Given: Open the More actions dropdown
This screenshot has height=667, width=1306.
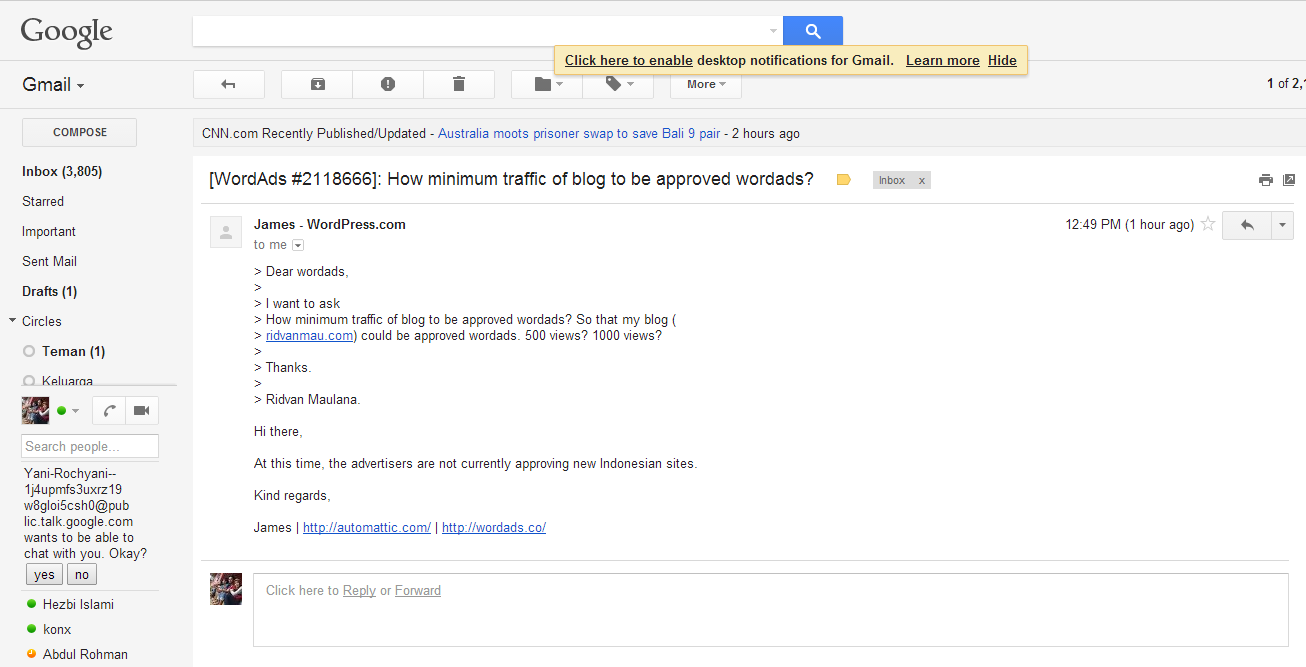Looking at the screenshot, I should coord(706,85).
